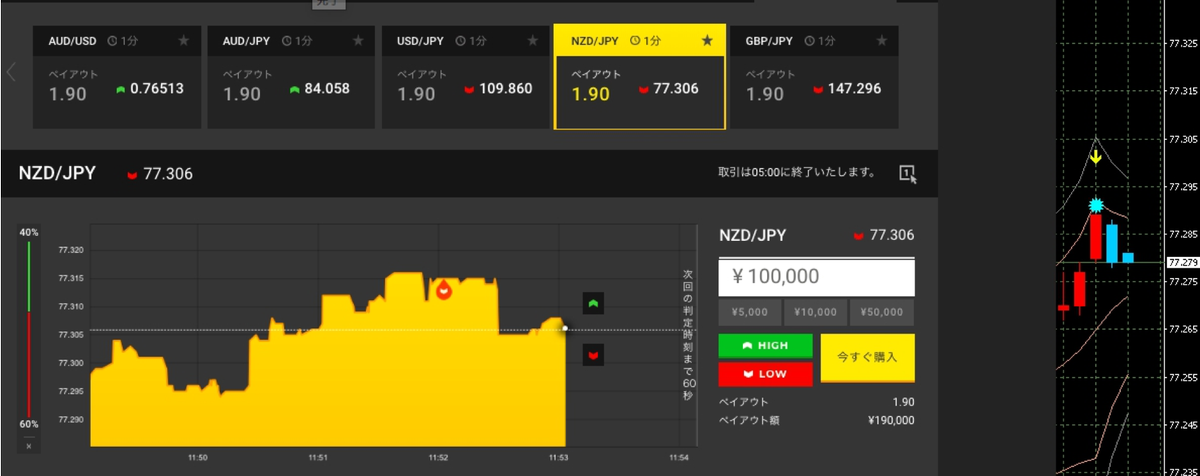Favorite AUD/USD with its star icon
This screenshot has width=1200, height=476.
(183, 41)
